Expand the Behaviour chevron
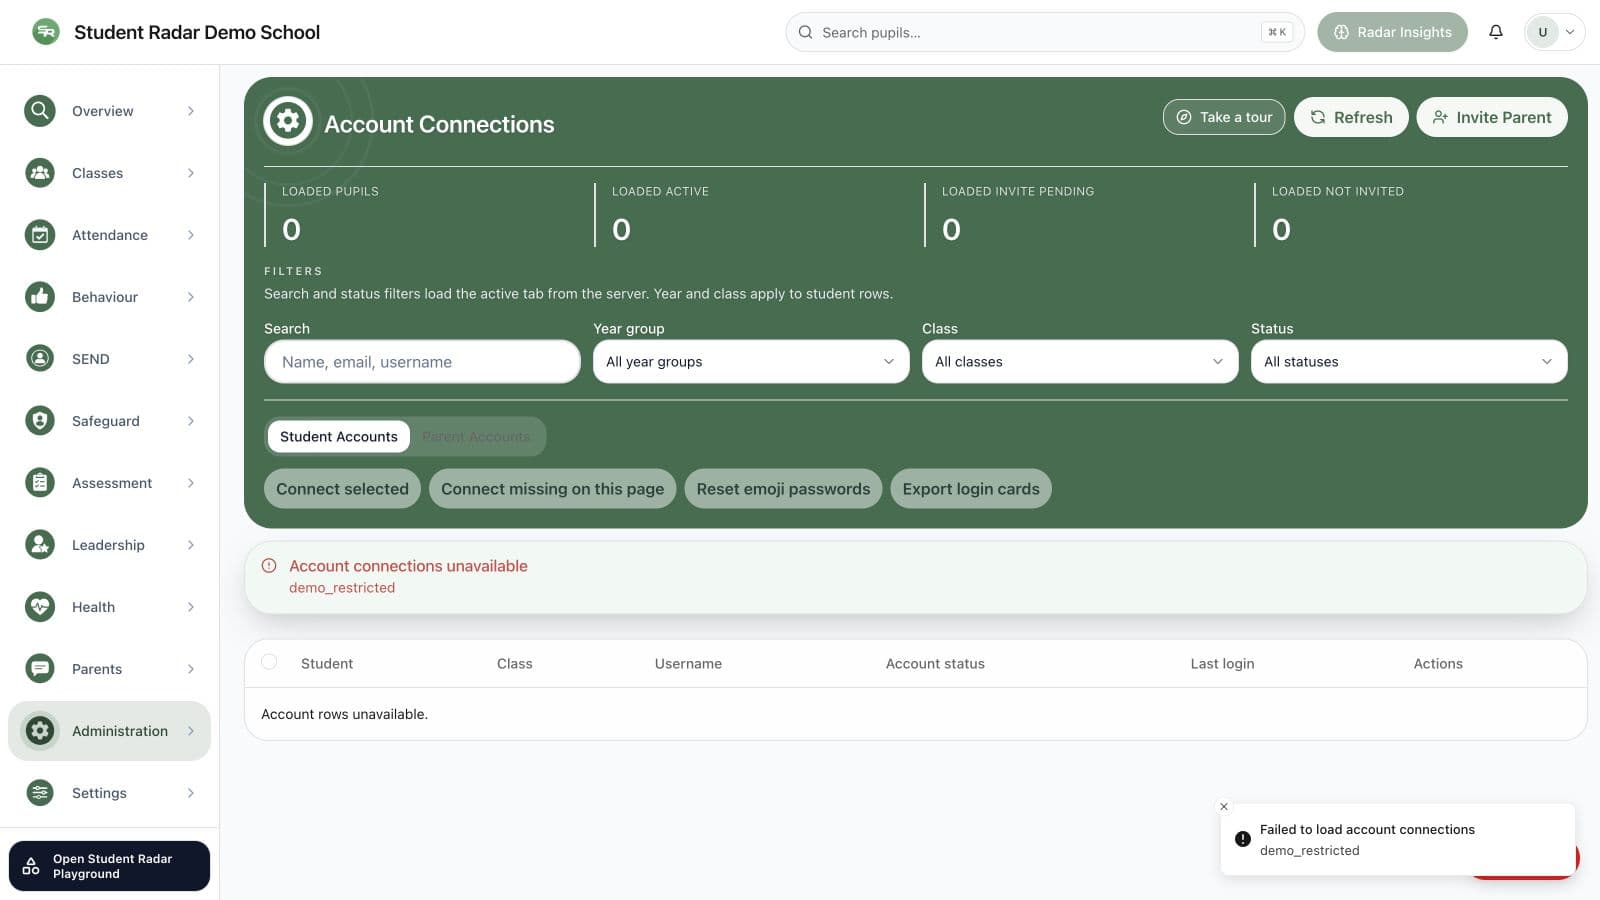The width and height of the screenshot is (1600, 900). [191, 297]
